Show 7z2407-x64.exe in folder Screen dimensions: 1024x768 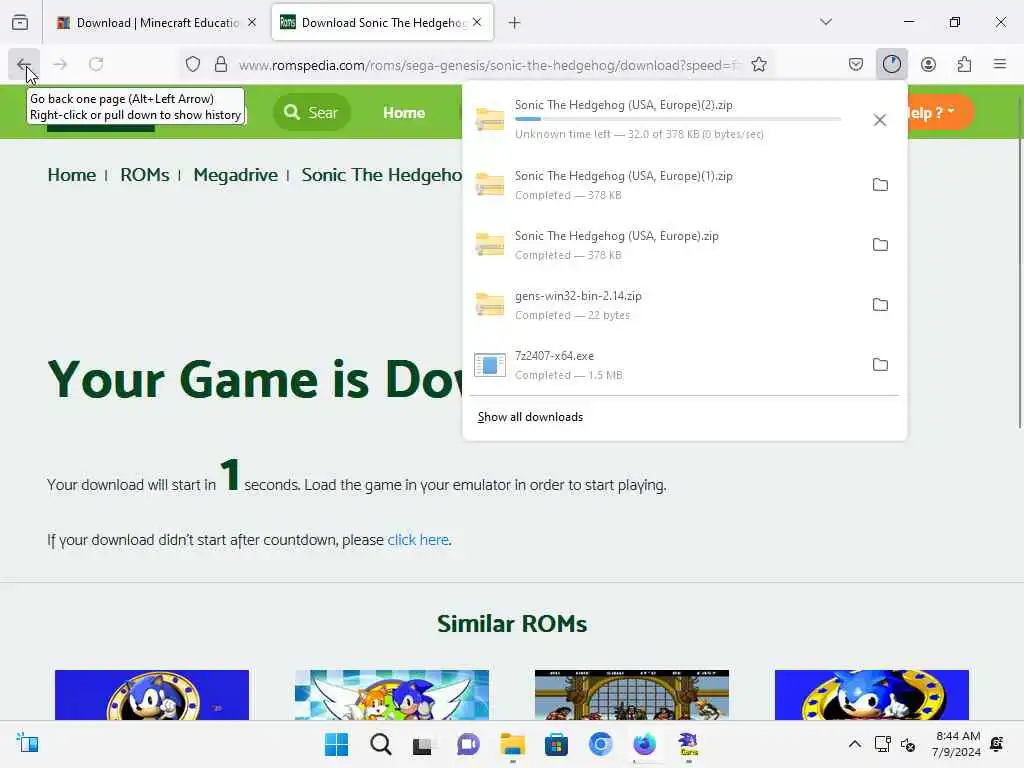click(x=880, y=365)
